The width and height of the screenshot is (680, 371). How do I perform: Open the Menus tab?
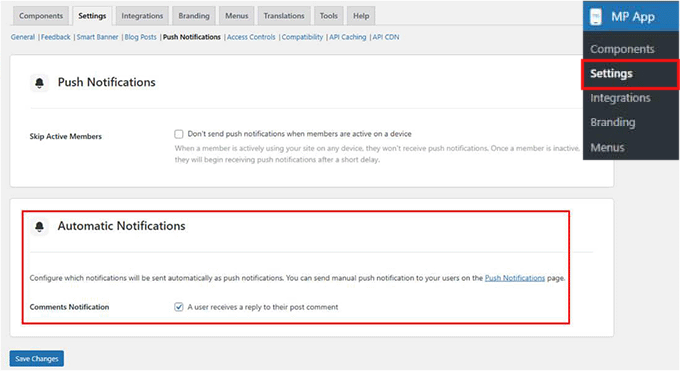pyautogui.click(x=236, y=16)
